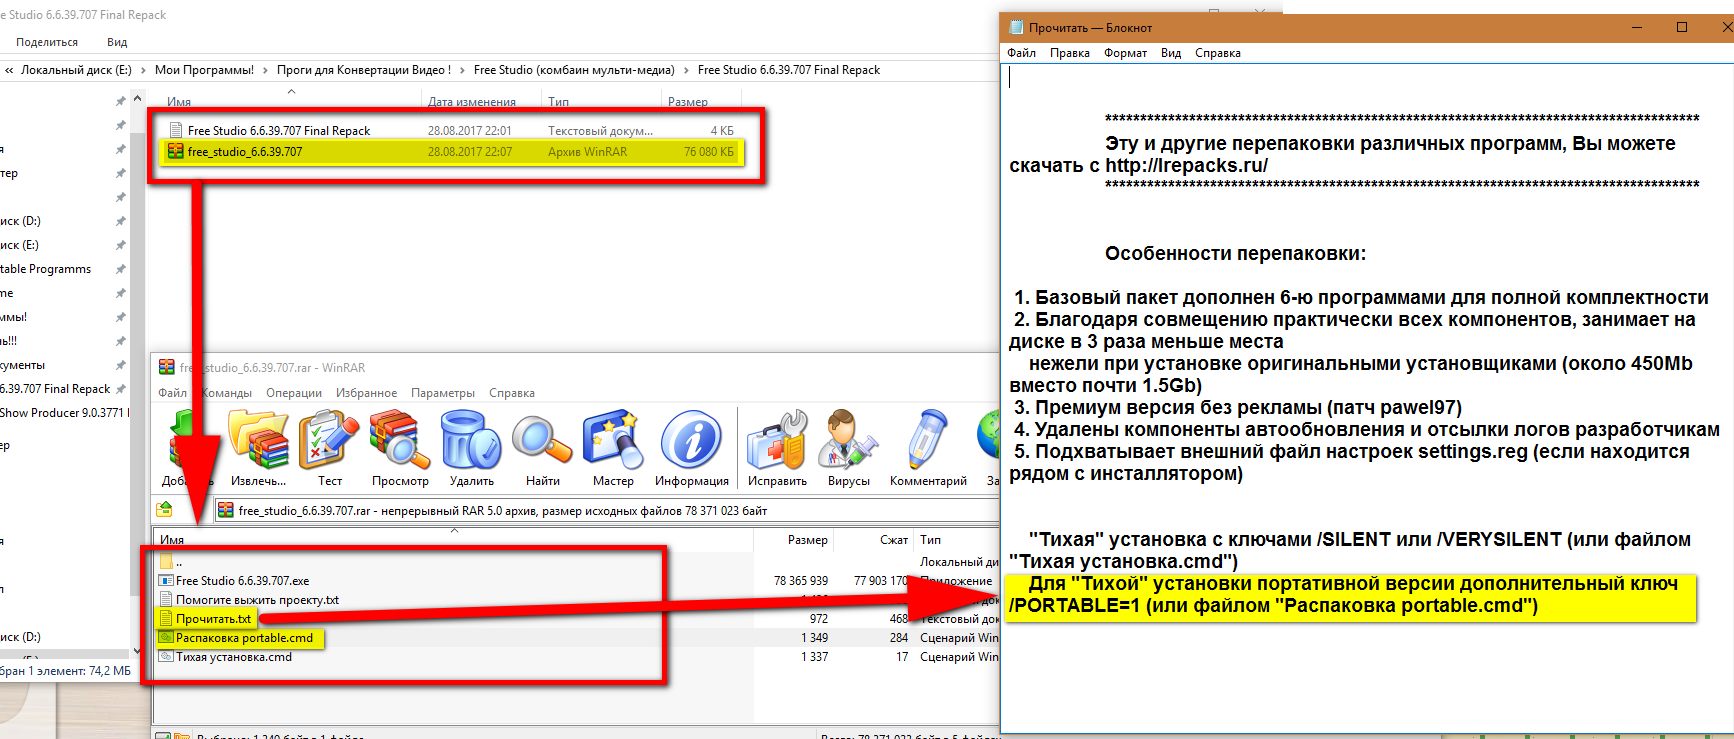Screen dimensions: 1734x739
Task: Sort Explorer files by Тип column
Action: (558, 102)
